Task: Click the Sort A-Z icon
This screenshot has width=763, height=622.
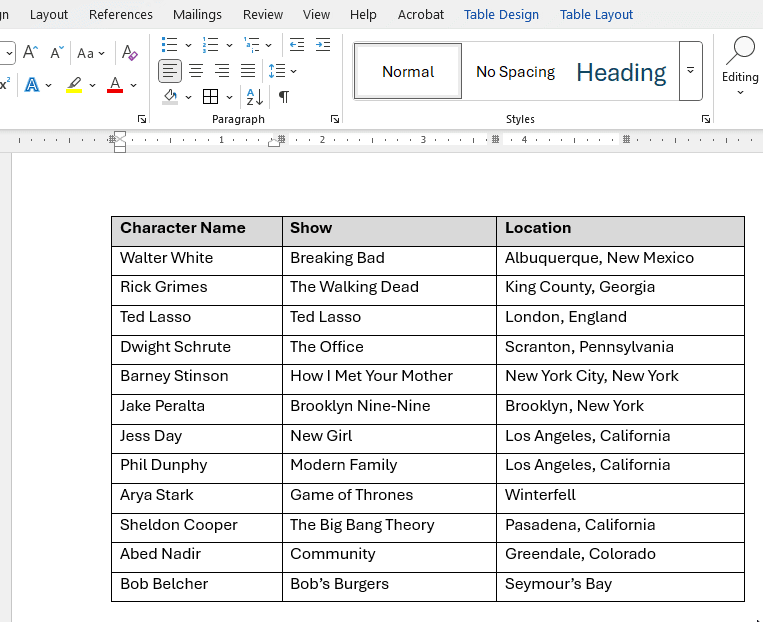Action: coord(255,97)
